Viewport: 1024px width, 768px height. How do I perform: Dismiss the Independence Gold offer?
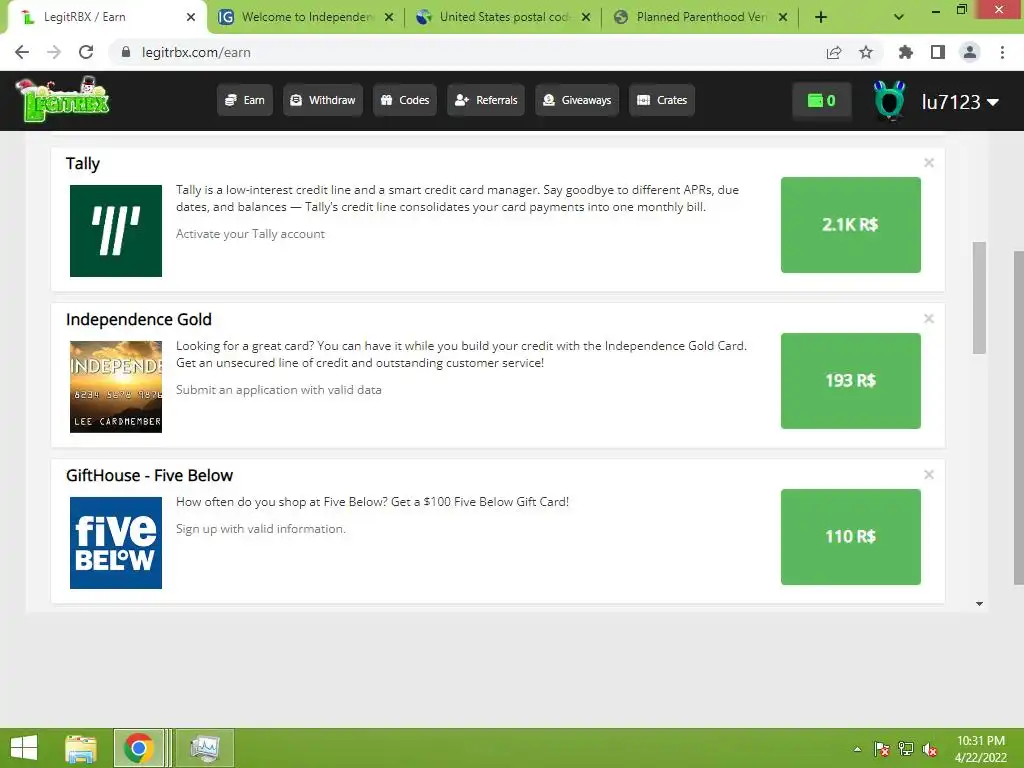[929, 319]
